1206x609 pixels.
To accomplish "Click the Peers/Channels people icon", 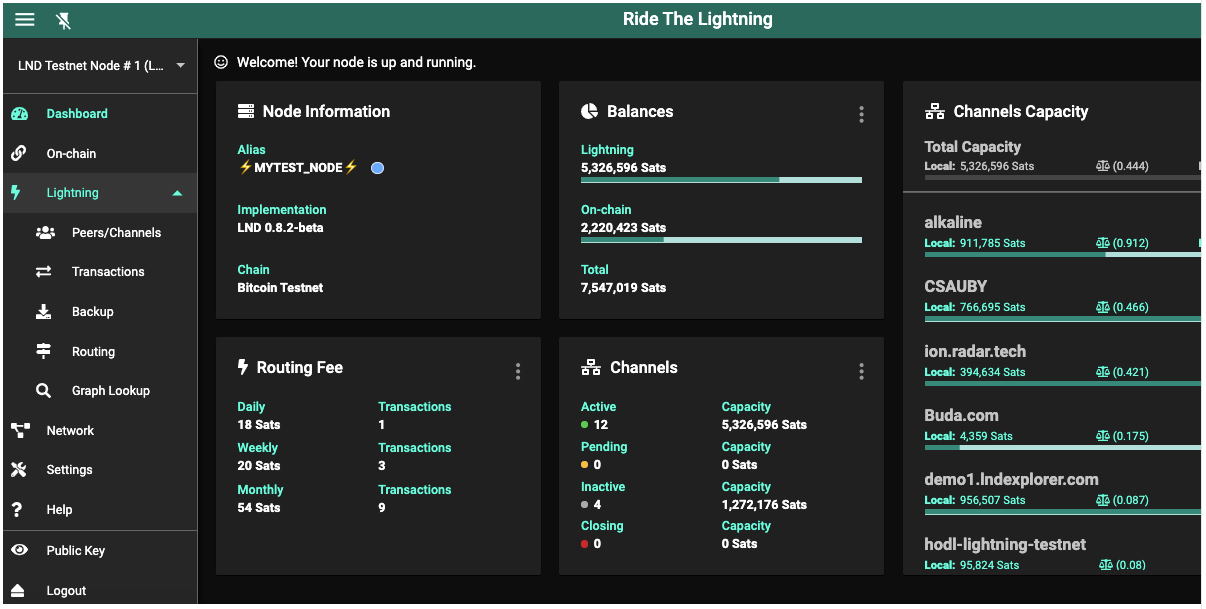I will coord(45,232).
